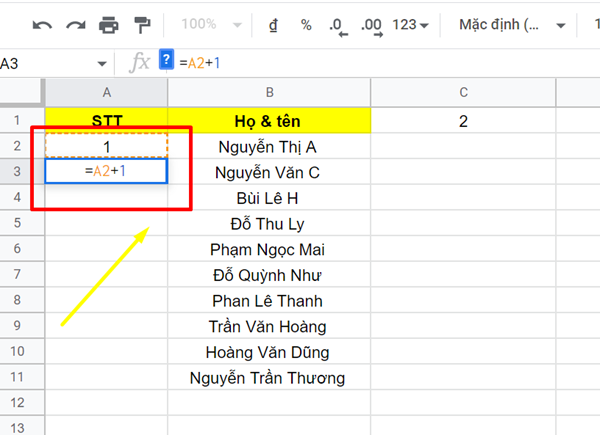Click the STT header cell
600x435 pixels.
point(106,121)
